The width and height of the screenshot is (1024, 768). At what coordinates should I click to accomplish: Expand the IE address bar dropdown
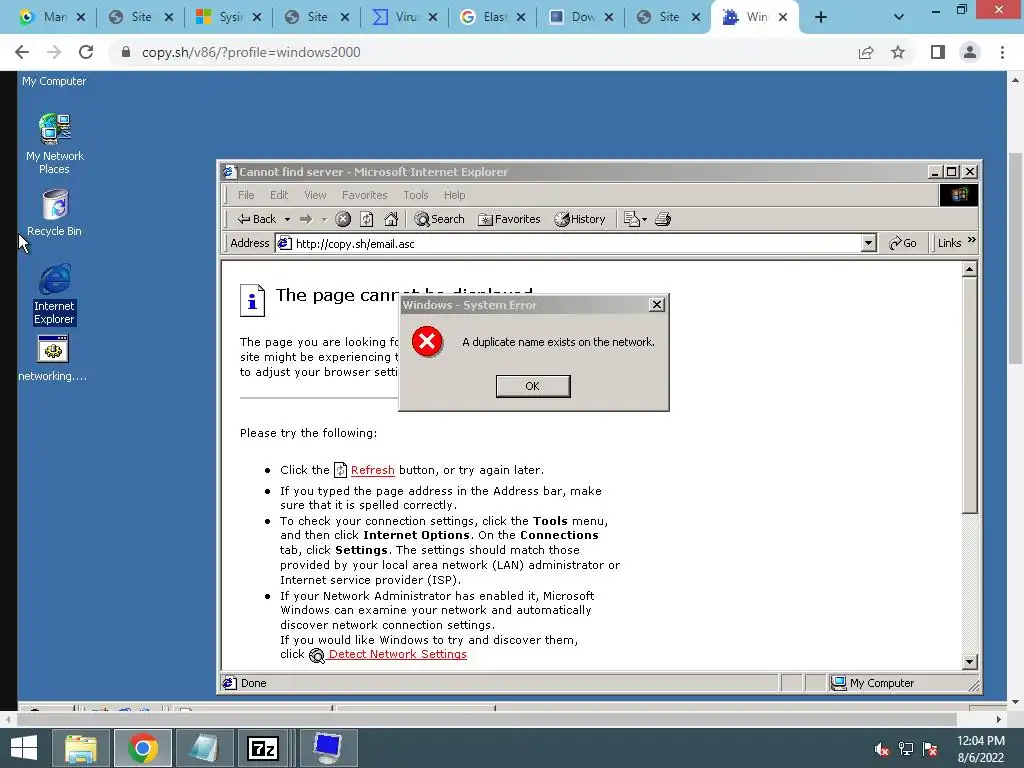[x=869, y=244]
